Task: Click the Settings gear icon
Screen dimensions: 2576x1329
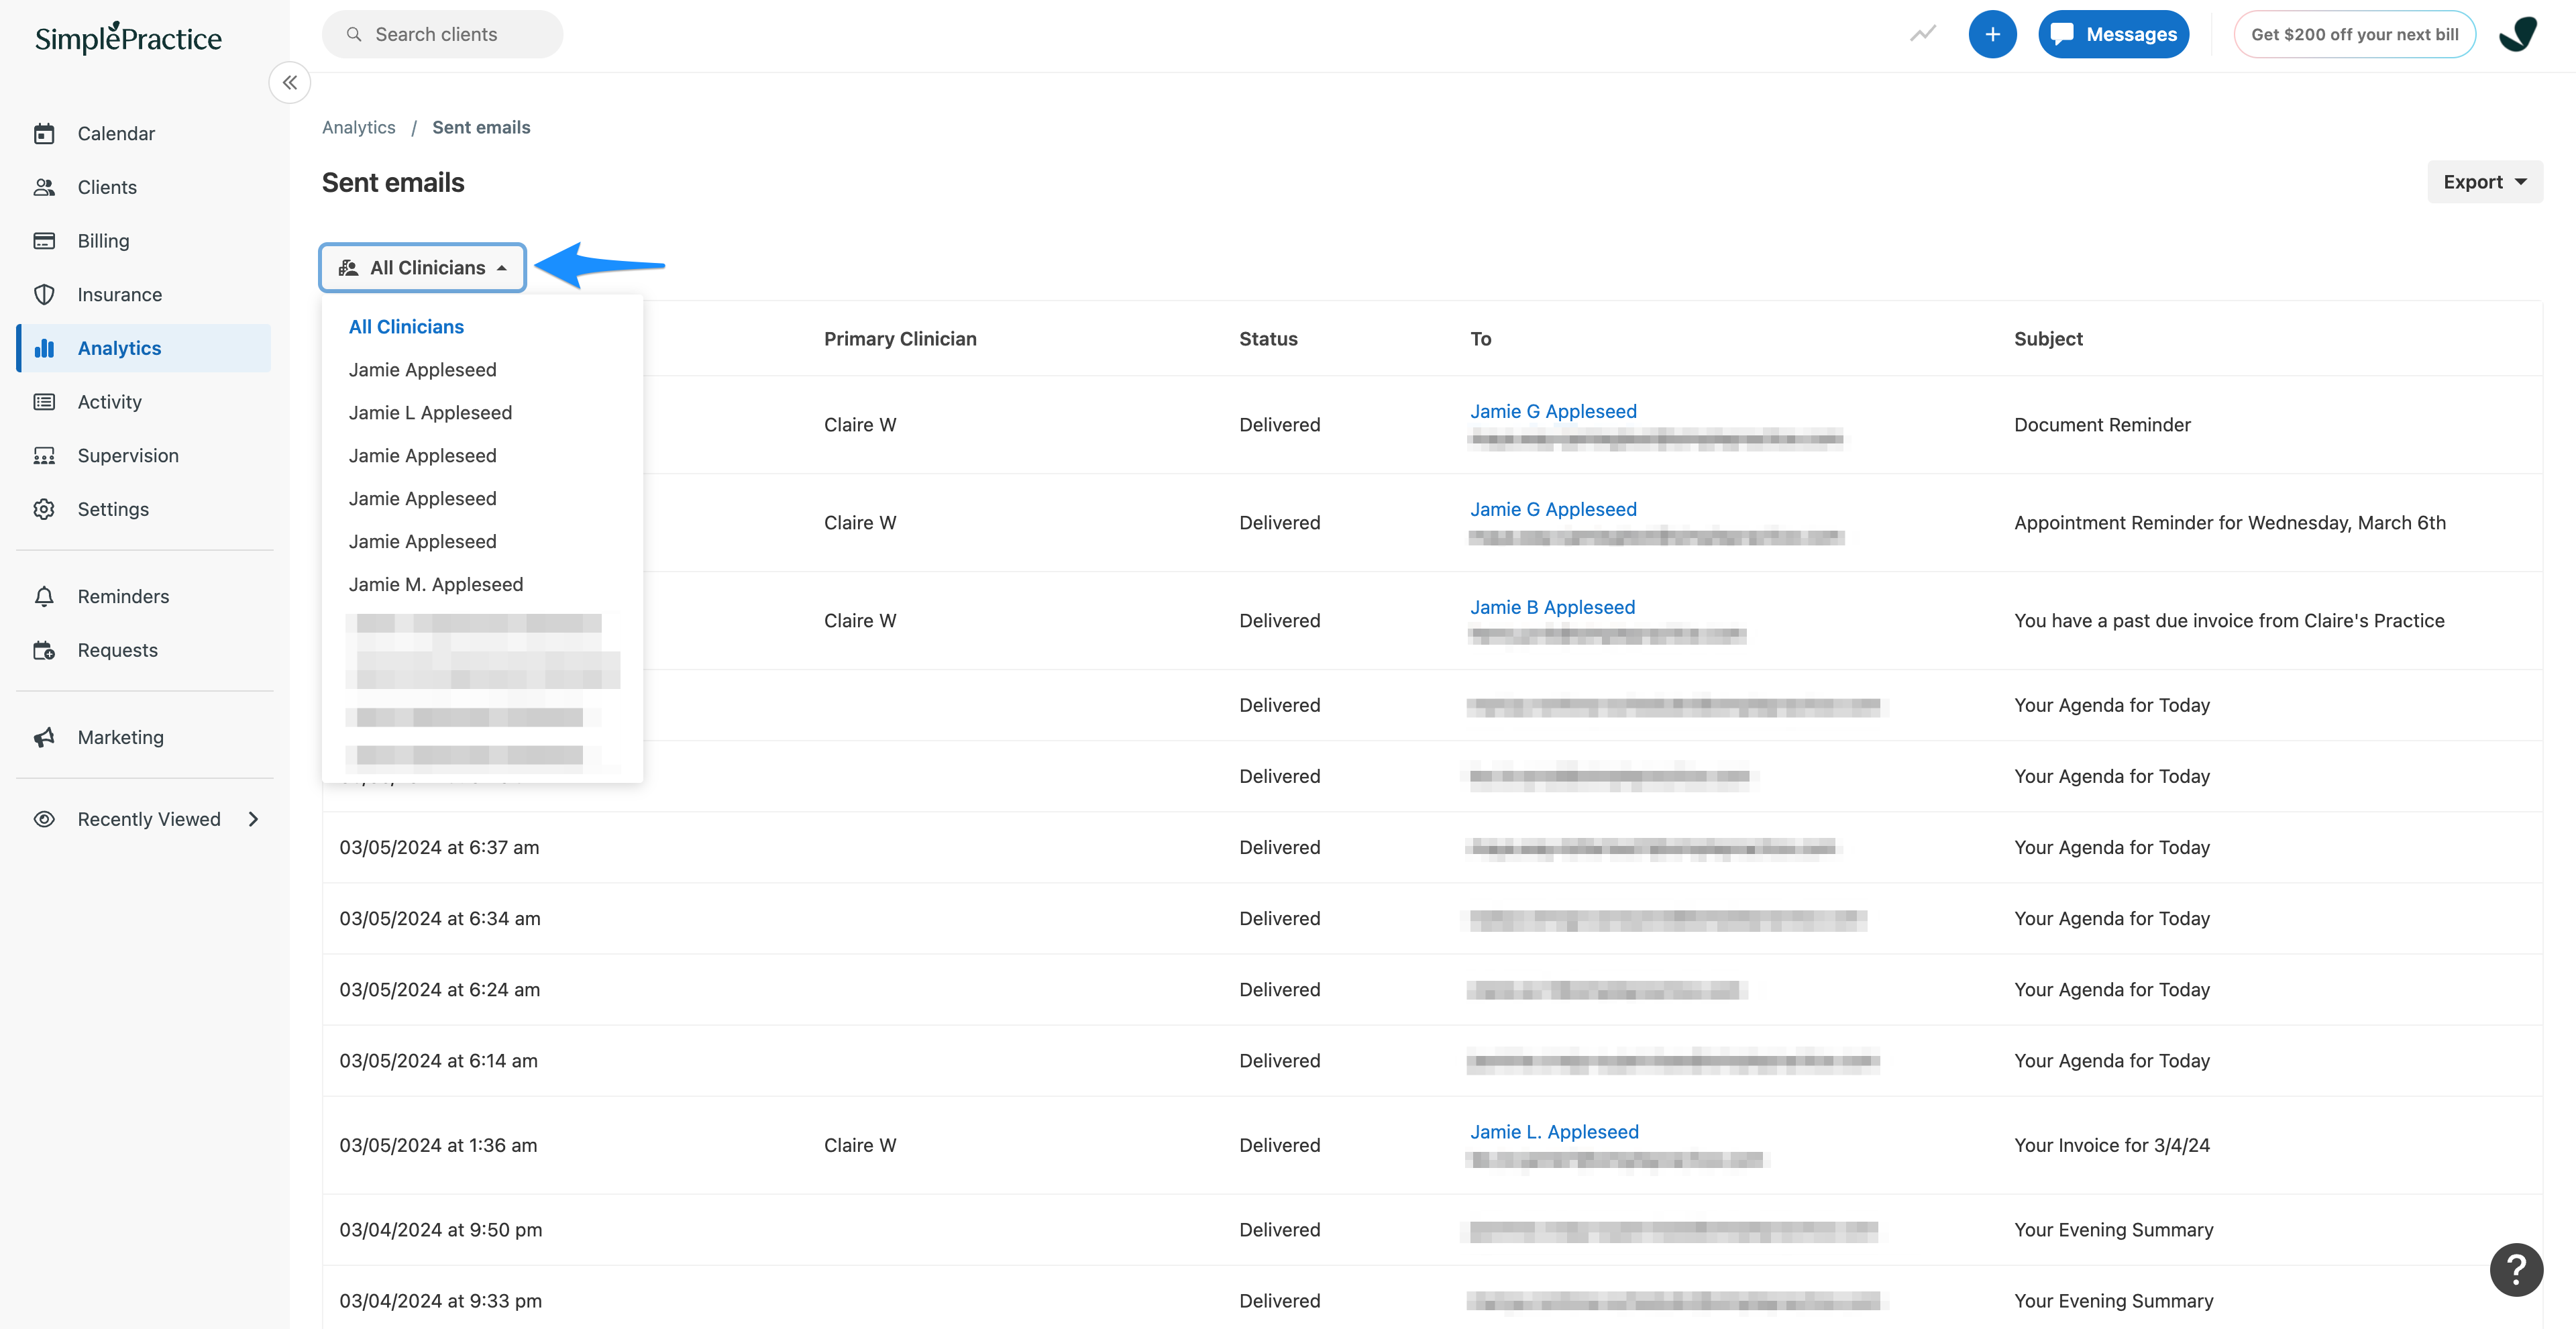Action: pos(44,509)
